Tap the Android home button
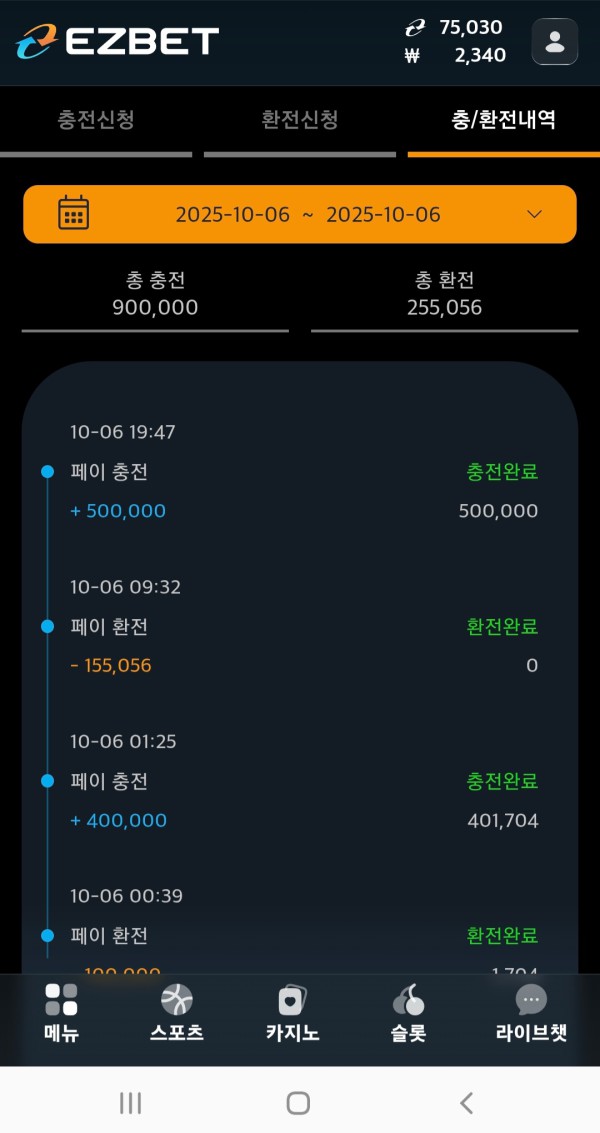600x1133 pixels. [298, 1102]
